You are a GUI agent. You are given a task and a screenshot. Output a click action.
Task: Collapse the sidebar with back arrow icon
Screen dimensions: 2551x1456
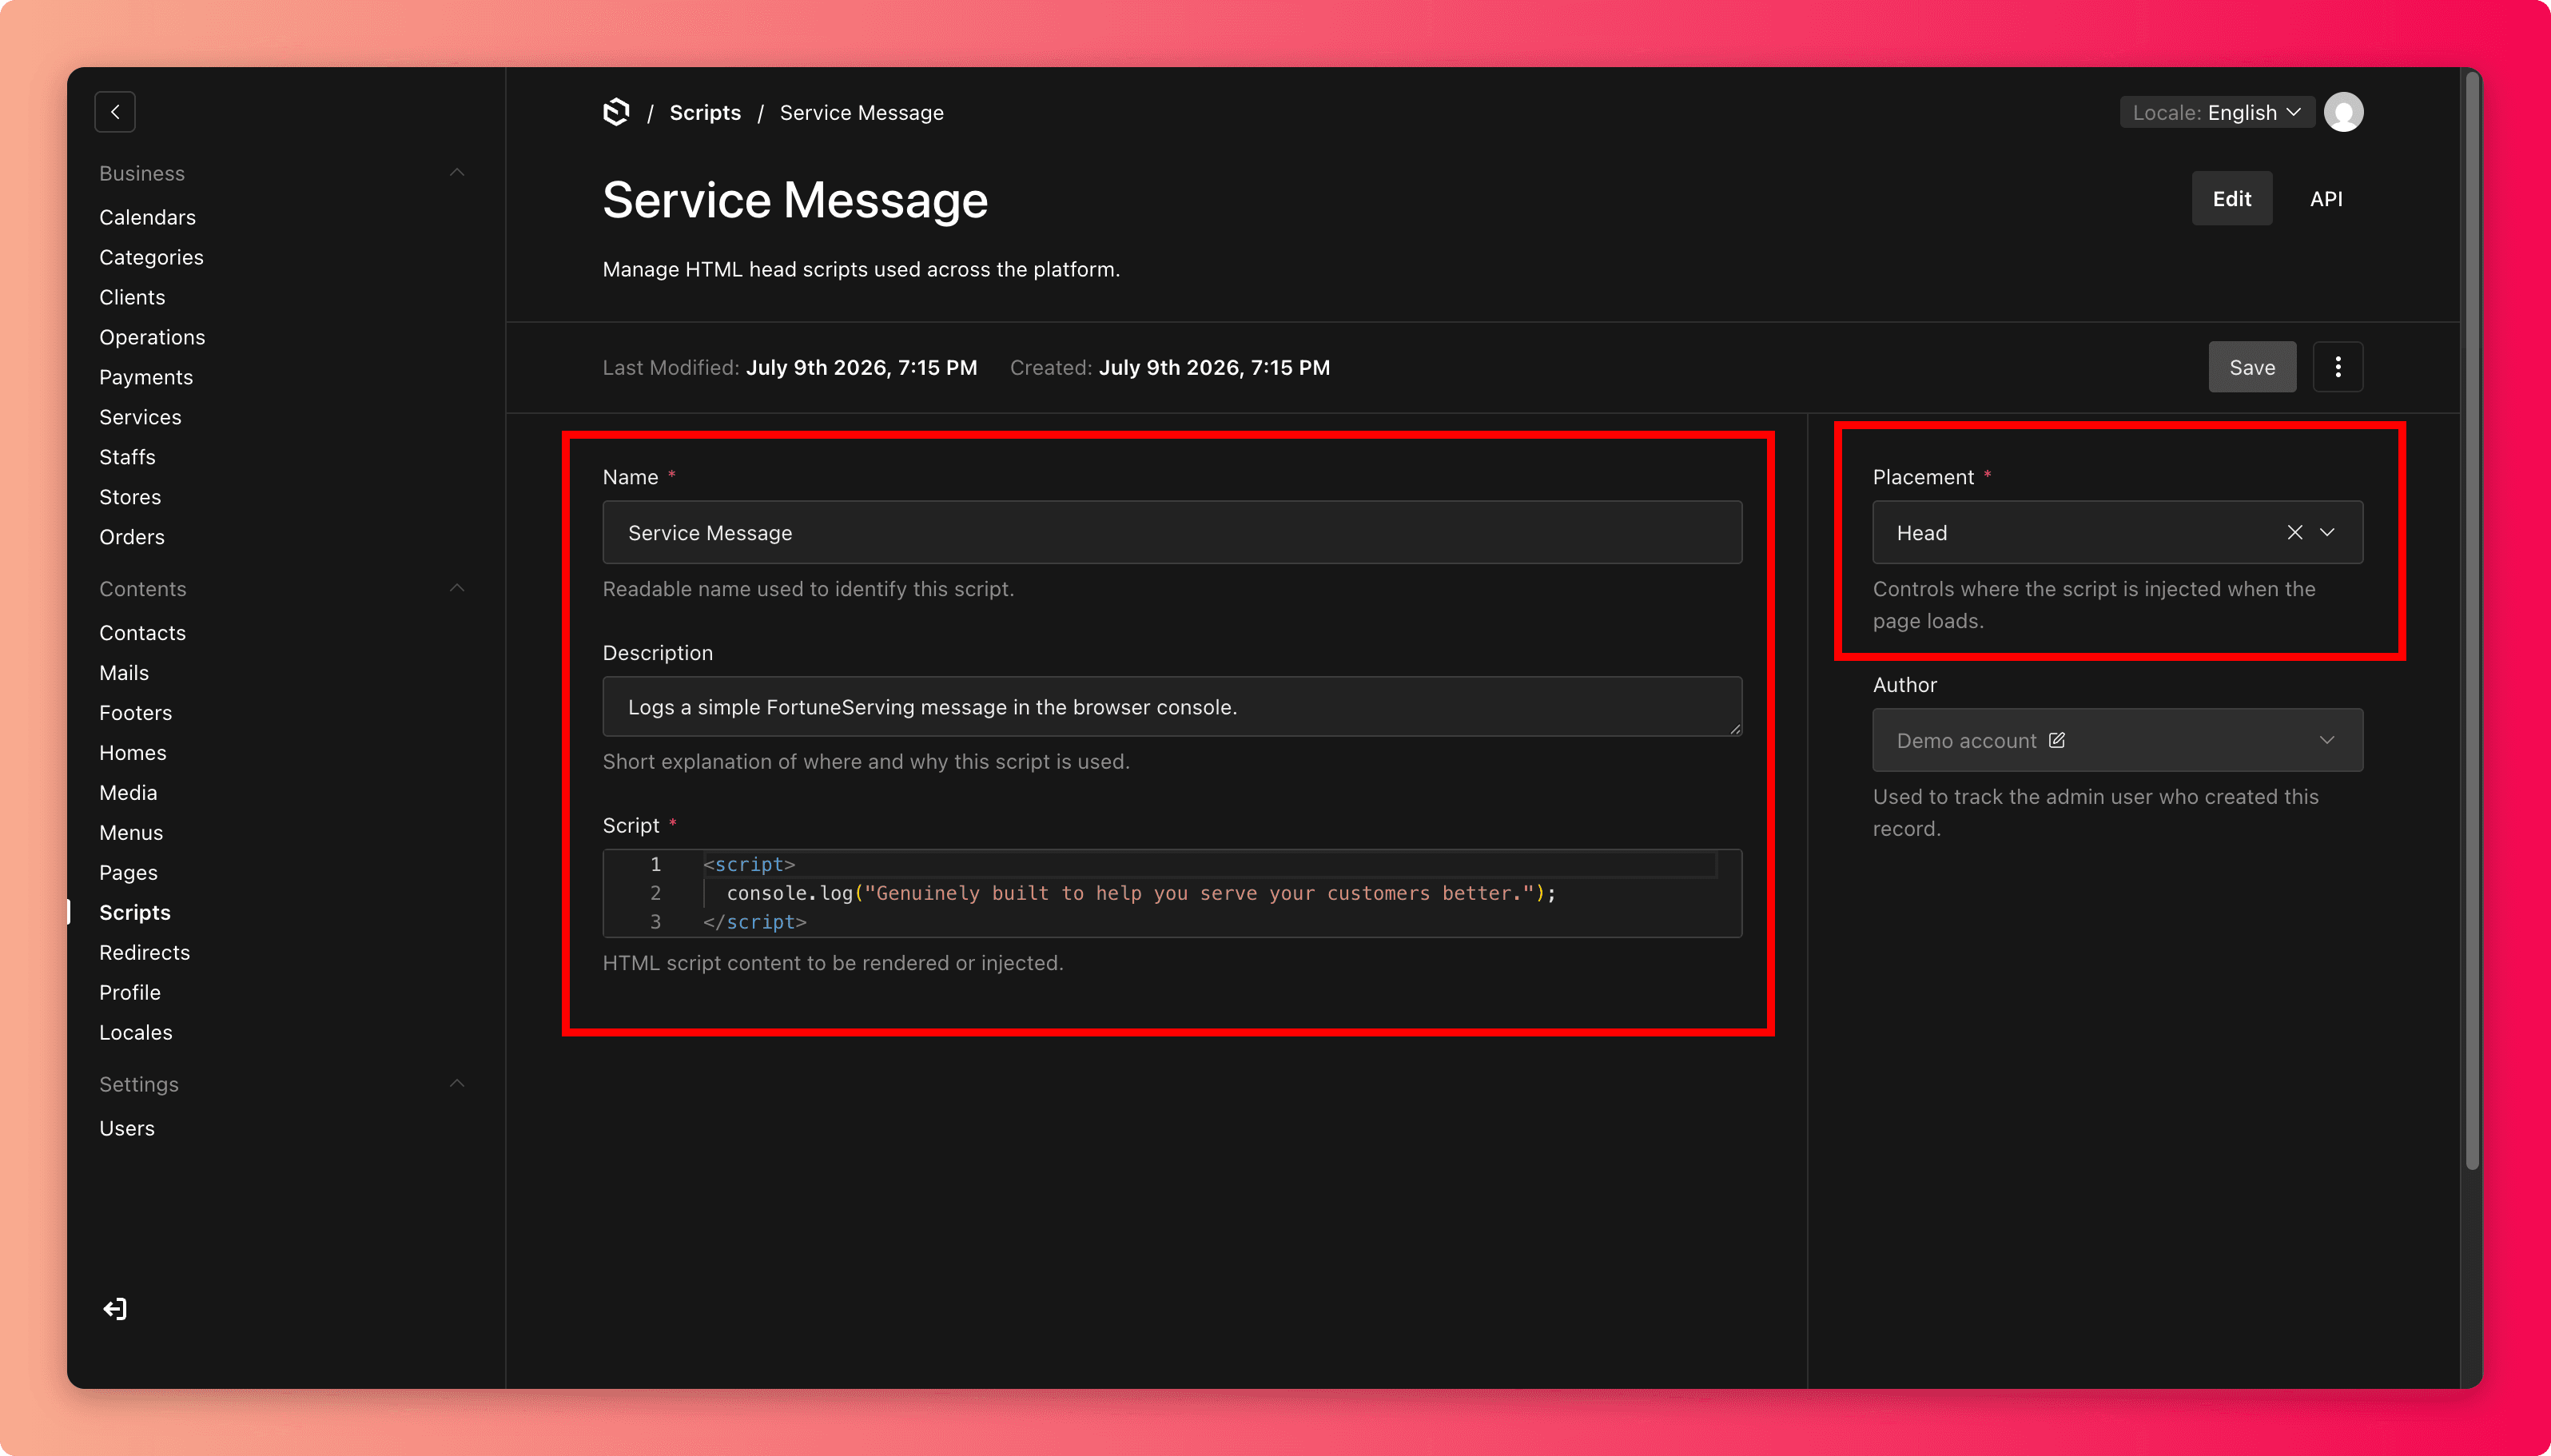click(115, 112)
